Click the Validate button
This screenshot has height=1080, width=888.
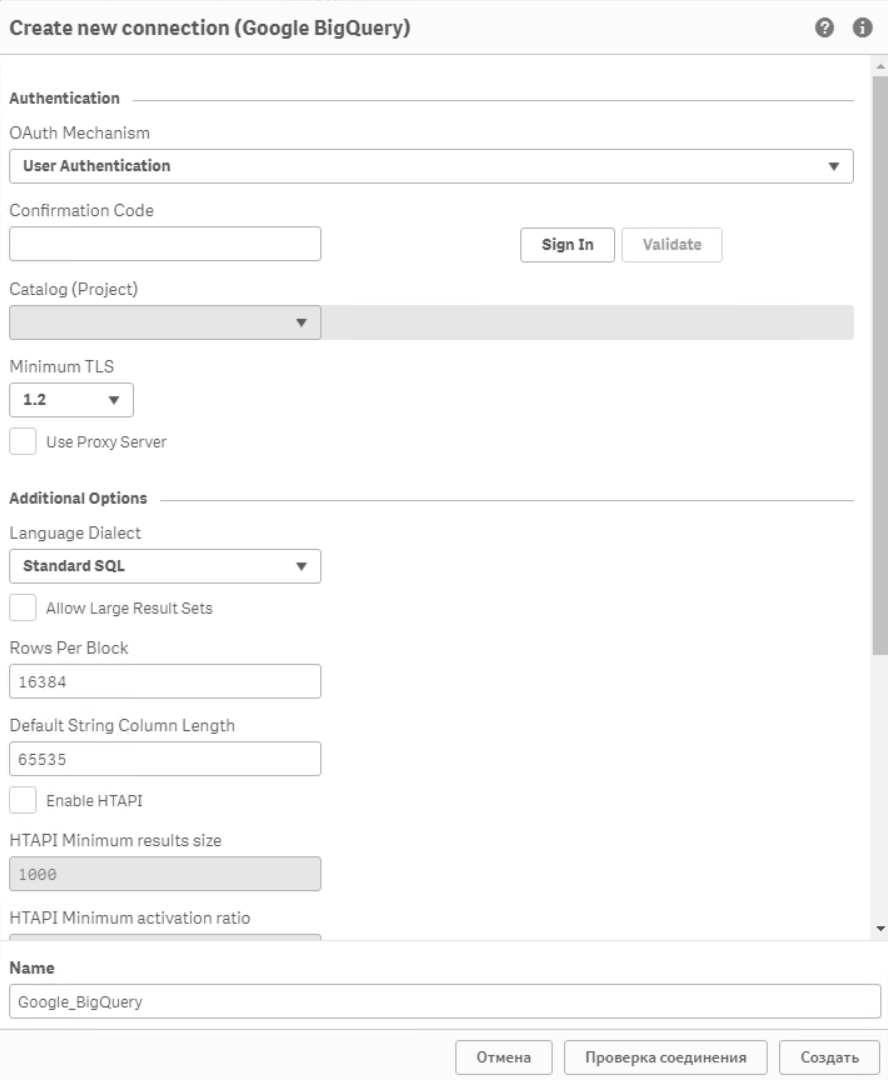click(672, 245)
